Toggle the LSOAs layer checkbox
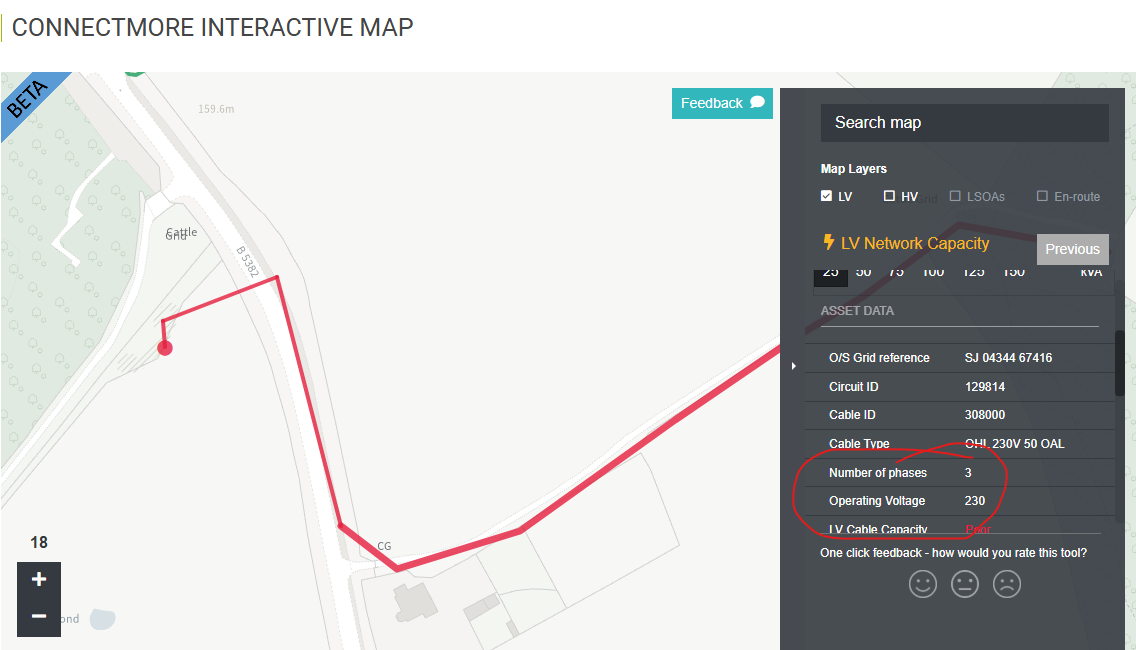1136x650 pixels. 956,196
